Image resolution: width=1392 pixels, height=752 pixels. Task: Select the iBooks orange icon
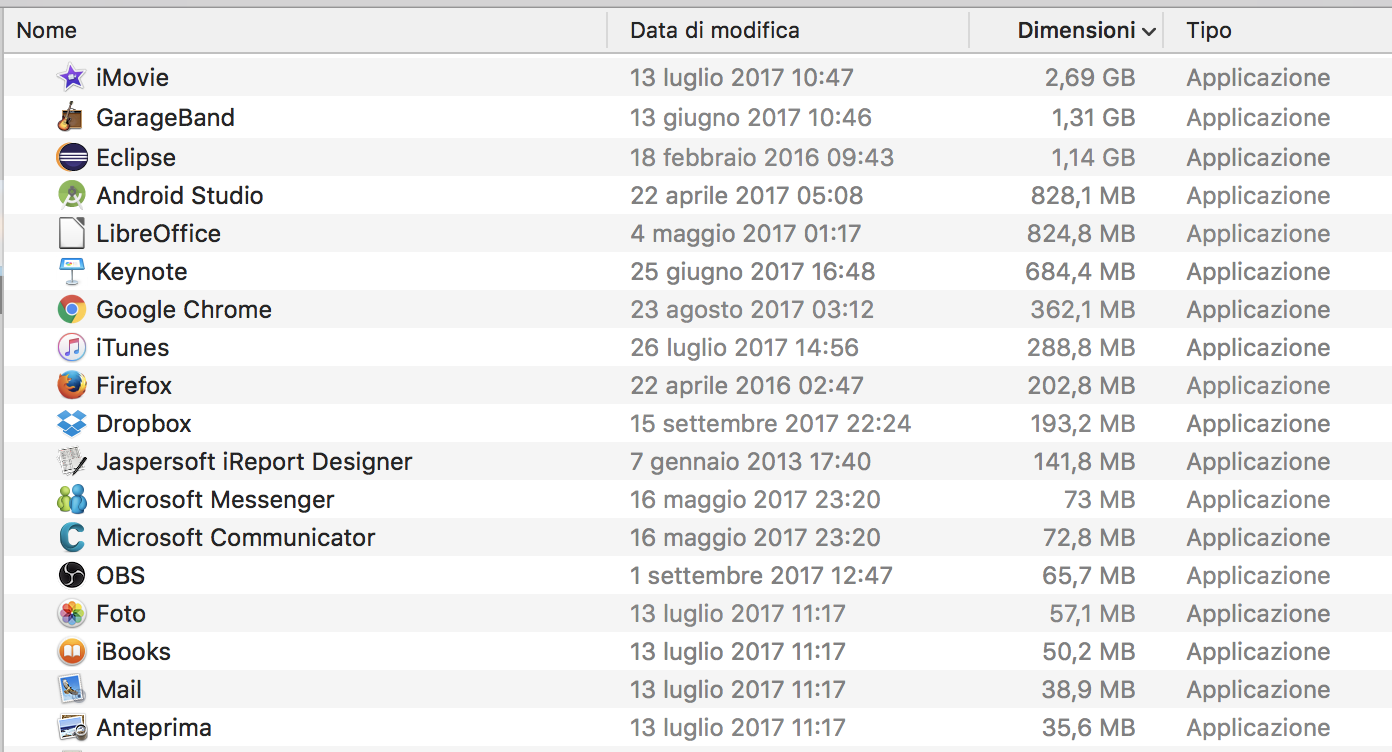tap(71, 651)
